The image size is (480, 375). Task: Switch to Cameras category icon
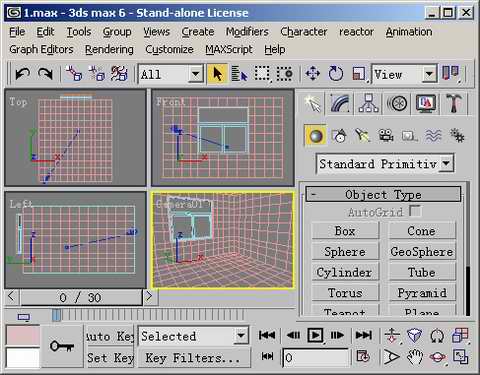(385, 136)
